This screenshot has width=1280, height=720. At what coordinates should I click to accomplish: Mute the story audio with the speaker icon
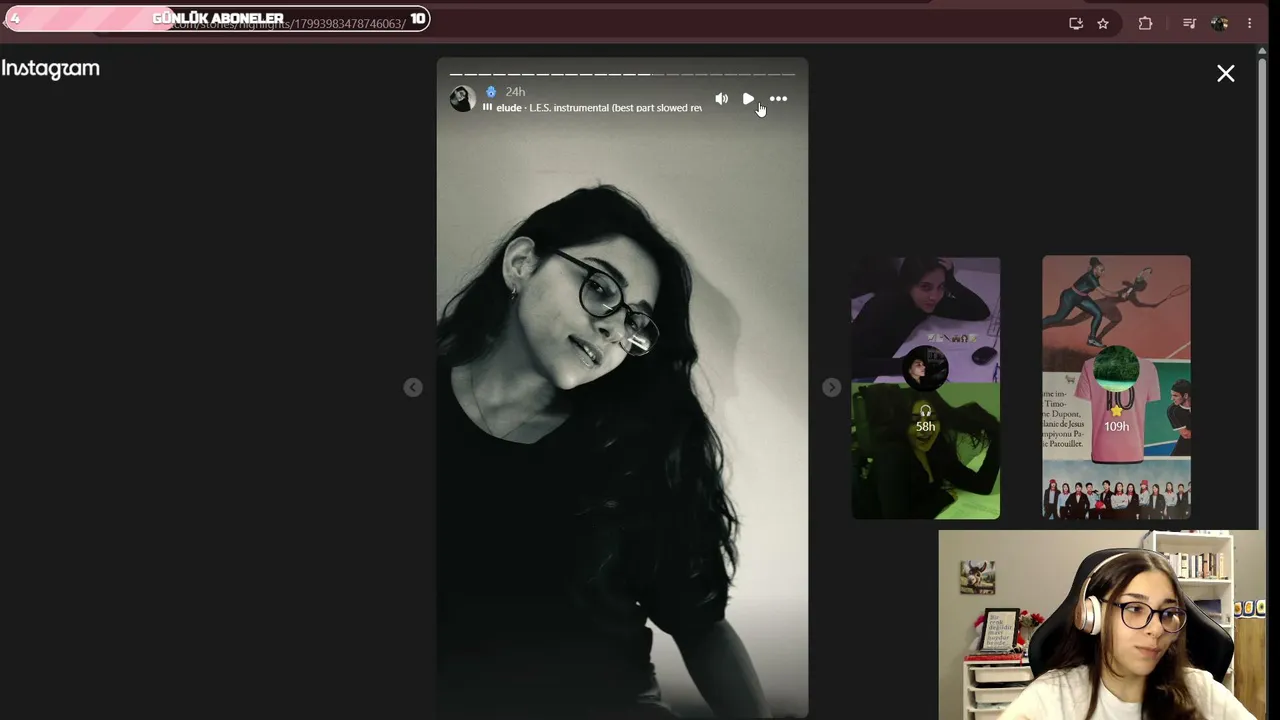721,99
